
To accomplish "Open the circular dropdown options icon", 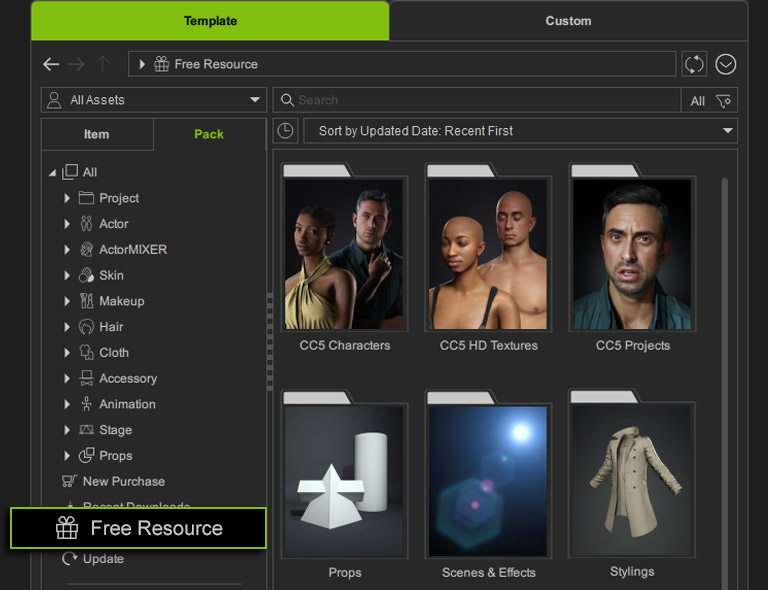I will click(726, 64).
